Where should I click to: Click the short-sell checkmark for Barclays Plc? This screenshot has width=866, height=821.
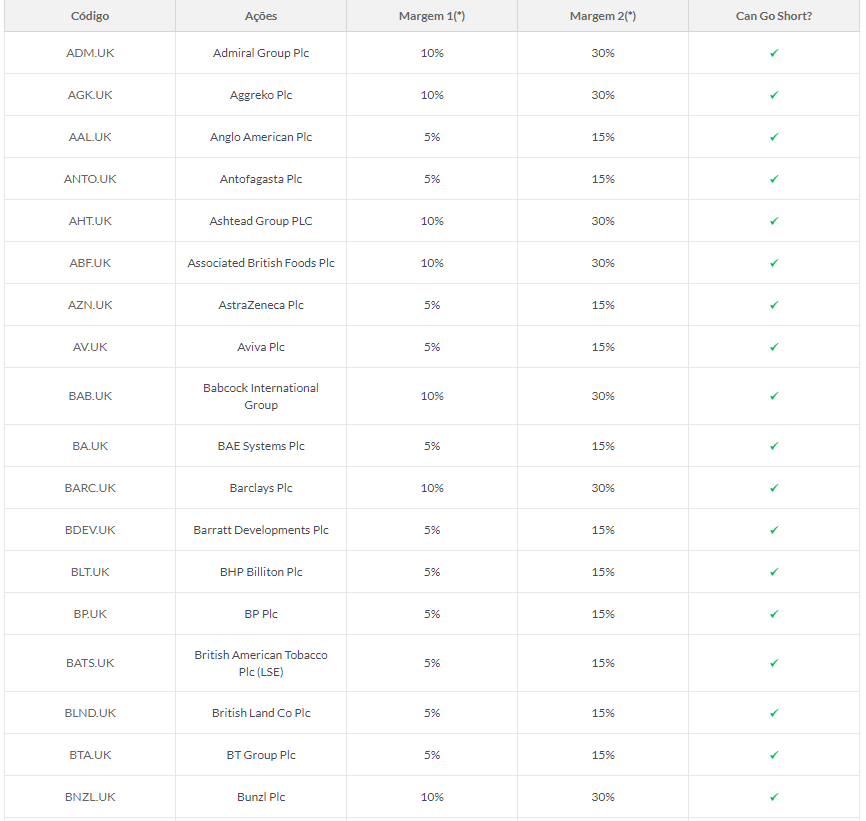coord(774,488)
